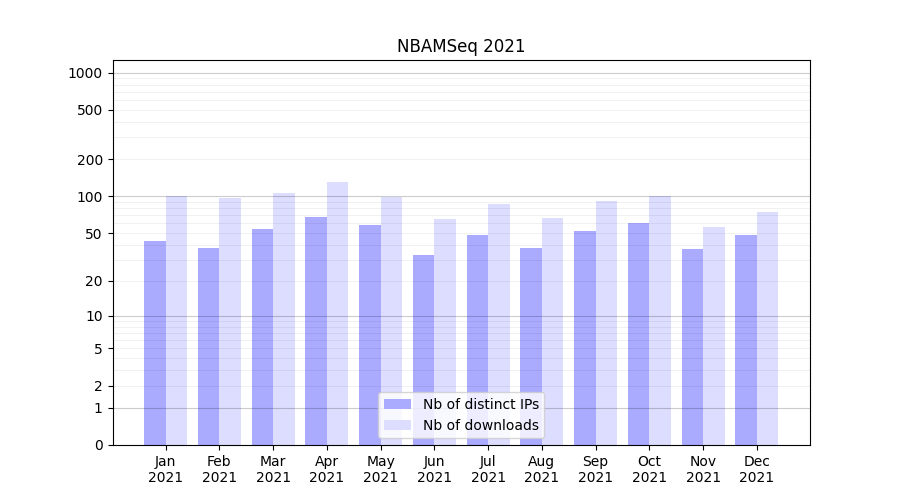Image resolution: width=900 pixels, height=500 pixels.
Task: Select the 'Nb of downloads' legend label
Action: (480, 425)
